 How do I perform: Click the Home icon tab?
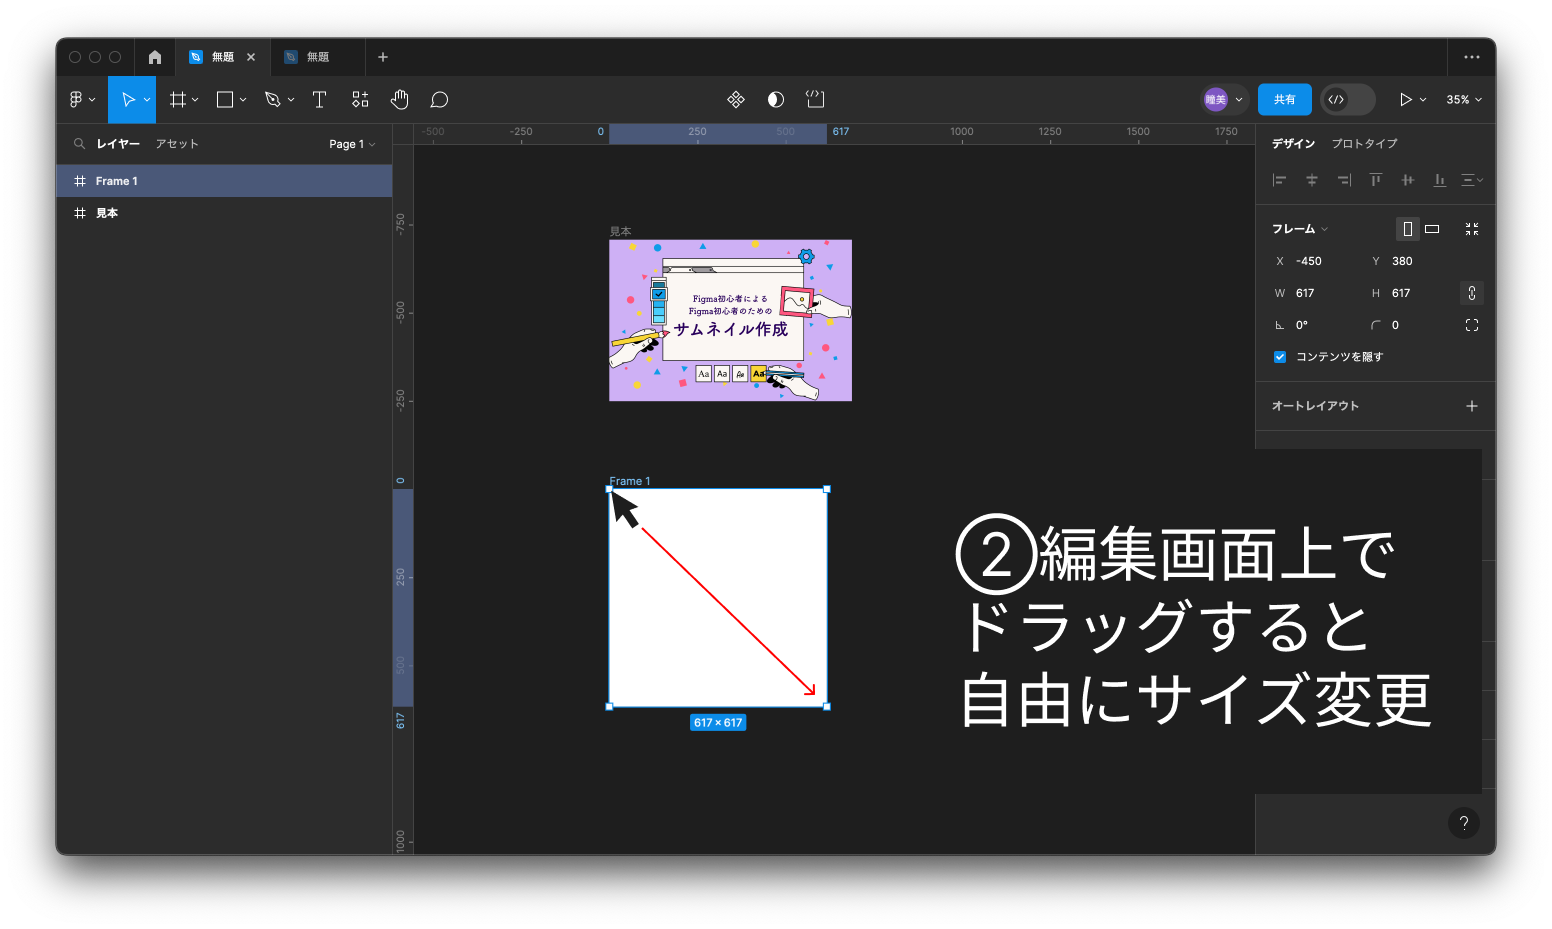154,57
